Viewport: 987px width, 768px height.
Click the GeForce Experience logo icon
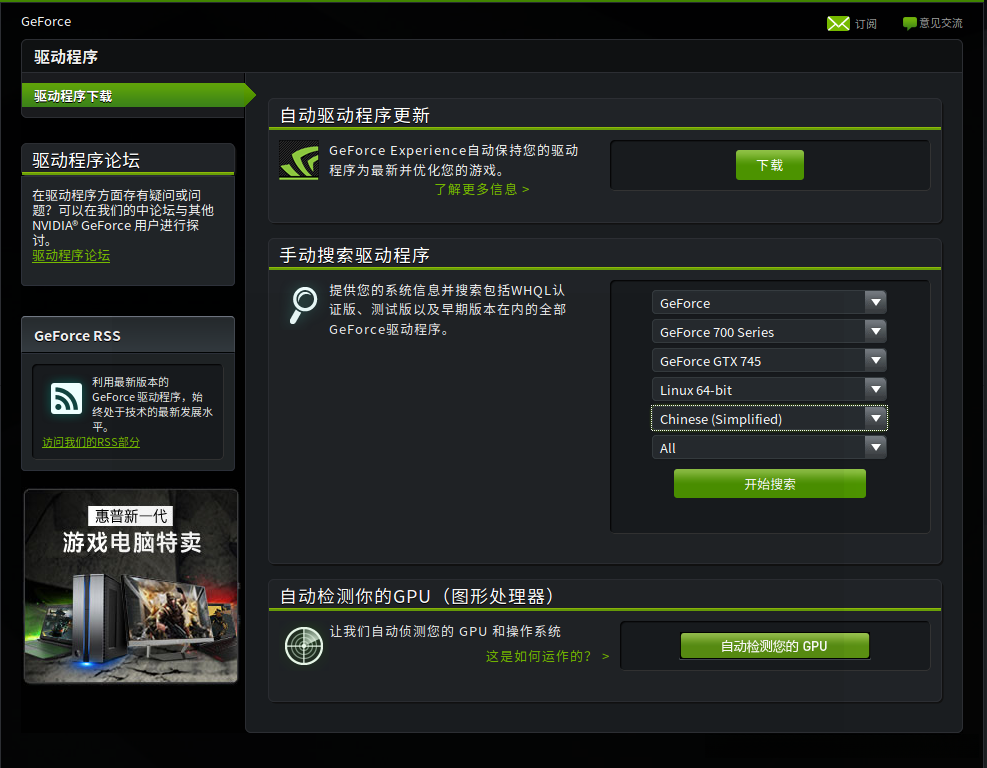(x=298, y=160)
